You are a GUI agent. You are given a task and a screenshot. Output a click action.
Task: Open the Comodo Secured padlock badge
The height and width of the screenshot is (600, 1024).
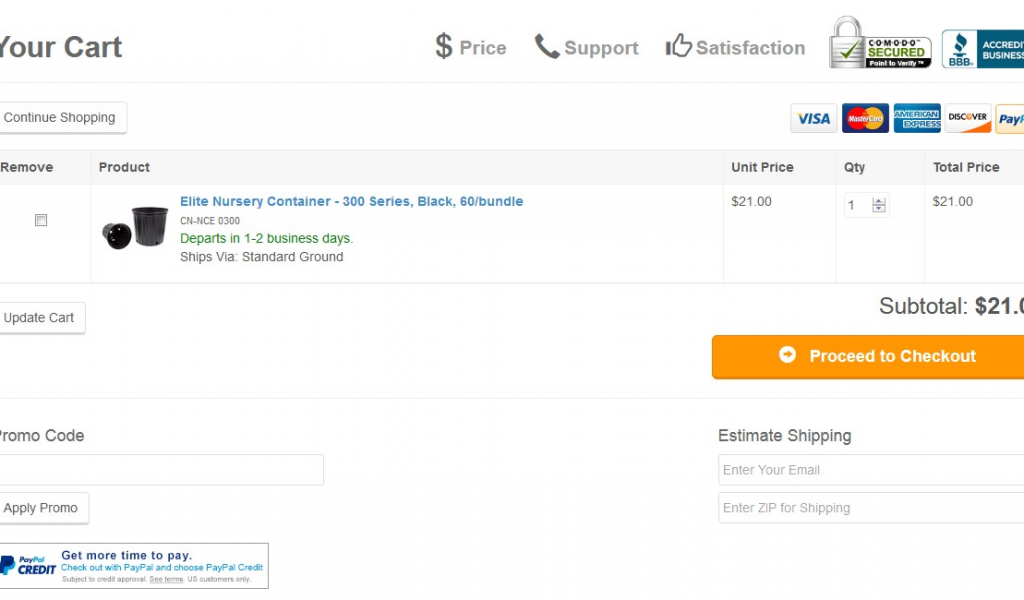[x=880, y=43]
